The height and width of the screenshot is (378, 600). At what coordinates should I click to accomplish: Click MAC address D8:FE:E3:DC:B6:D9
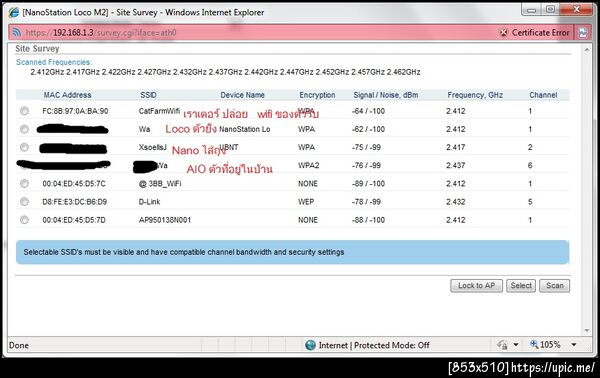[x=75, y=202]
